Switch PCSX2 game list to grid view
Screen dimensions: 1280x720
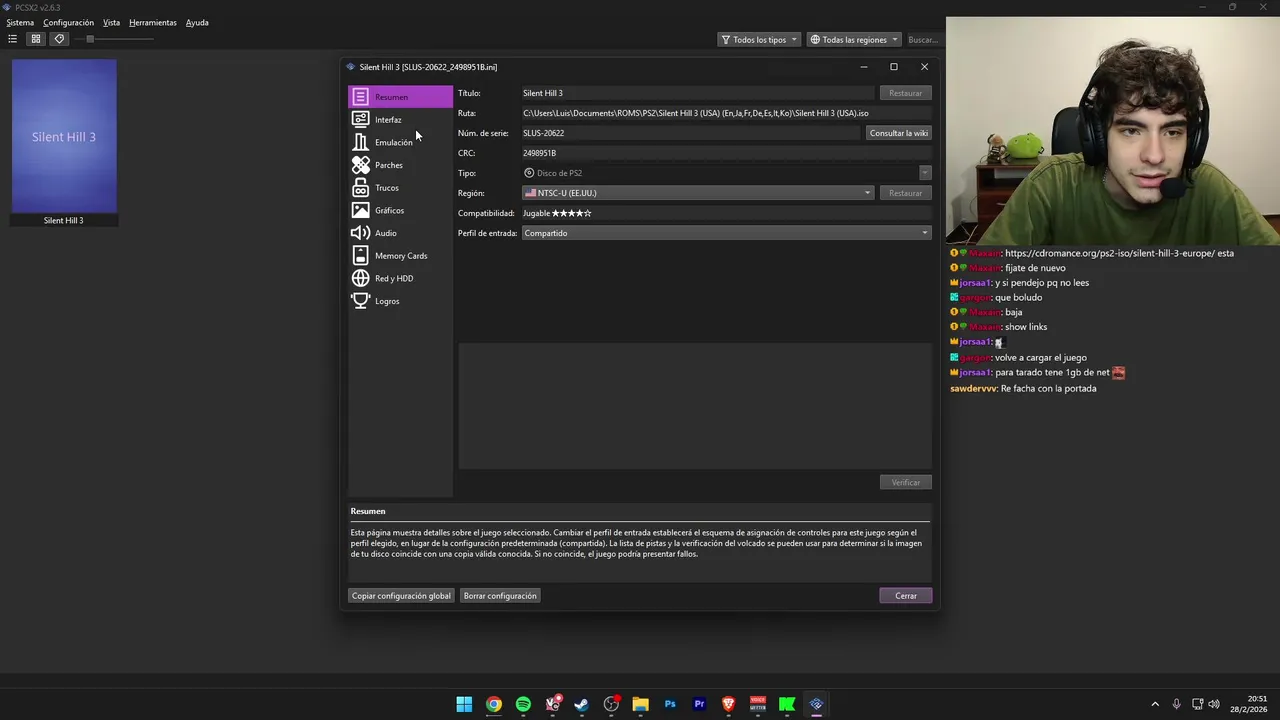[x=36, y=39]
